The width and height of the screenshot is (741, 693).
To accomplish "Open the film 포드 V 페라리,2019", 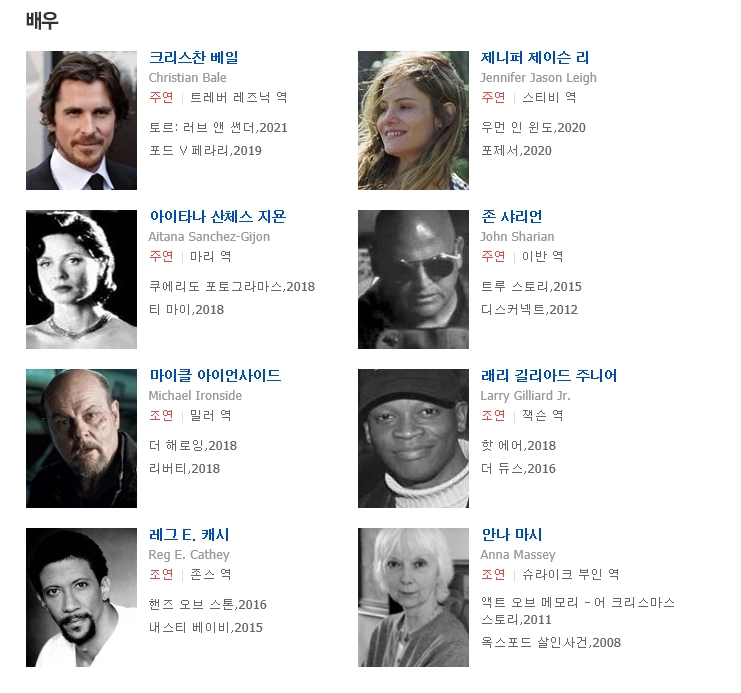I will (x=205, y=151).
